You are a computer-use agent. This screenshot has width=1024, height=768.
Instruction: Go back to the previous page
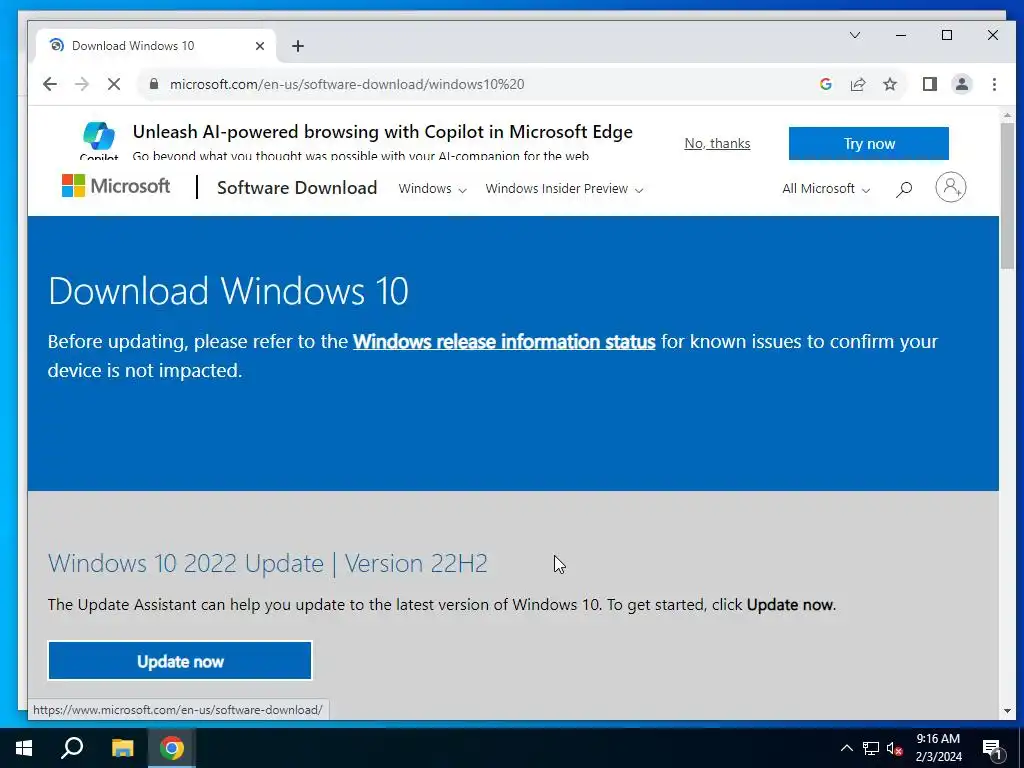tap(50, 84)
